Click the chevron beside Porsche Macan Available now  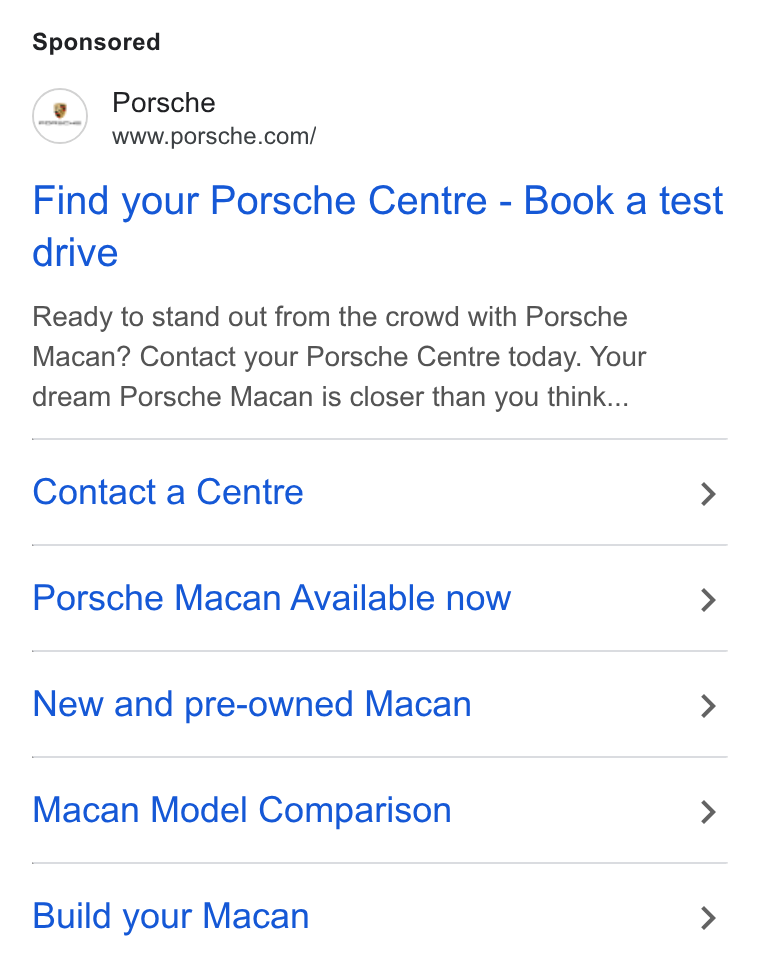click(x=708, y=600)
